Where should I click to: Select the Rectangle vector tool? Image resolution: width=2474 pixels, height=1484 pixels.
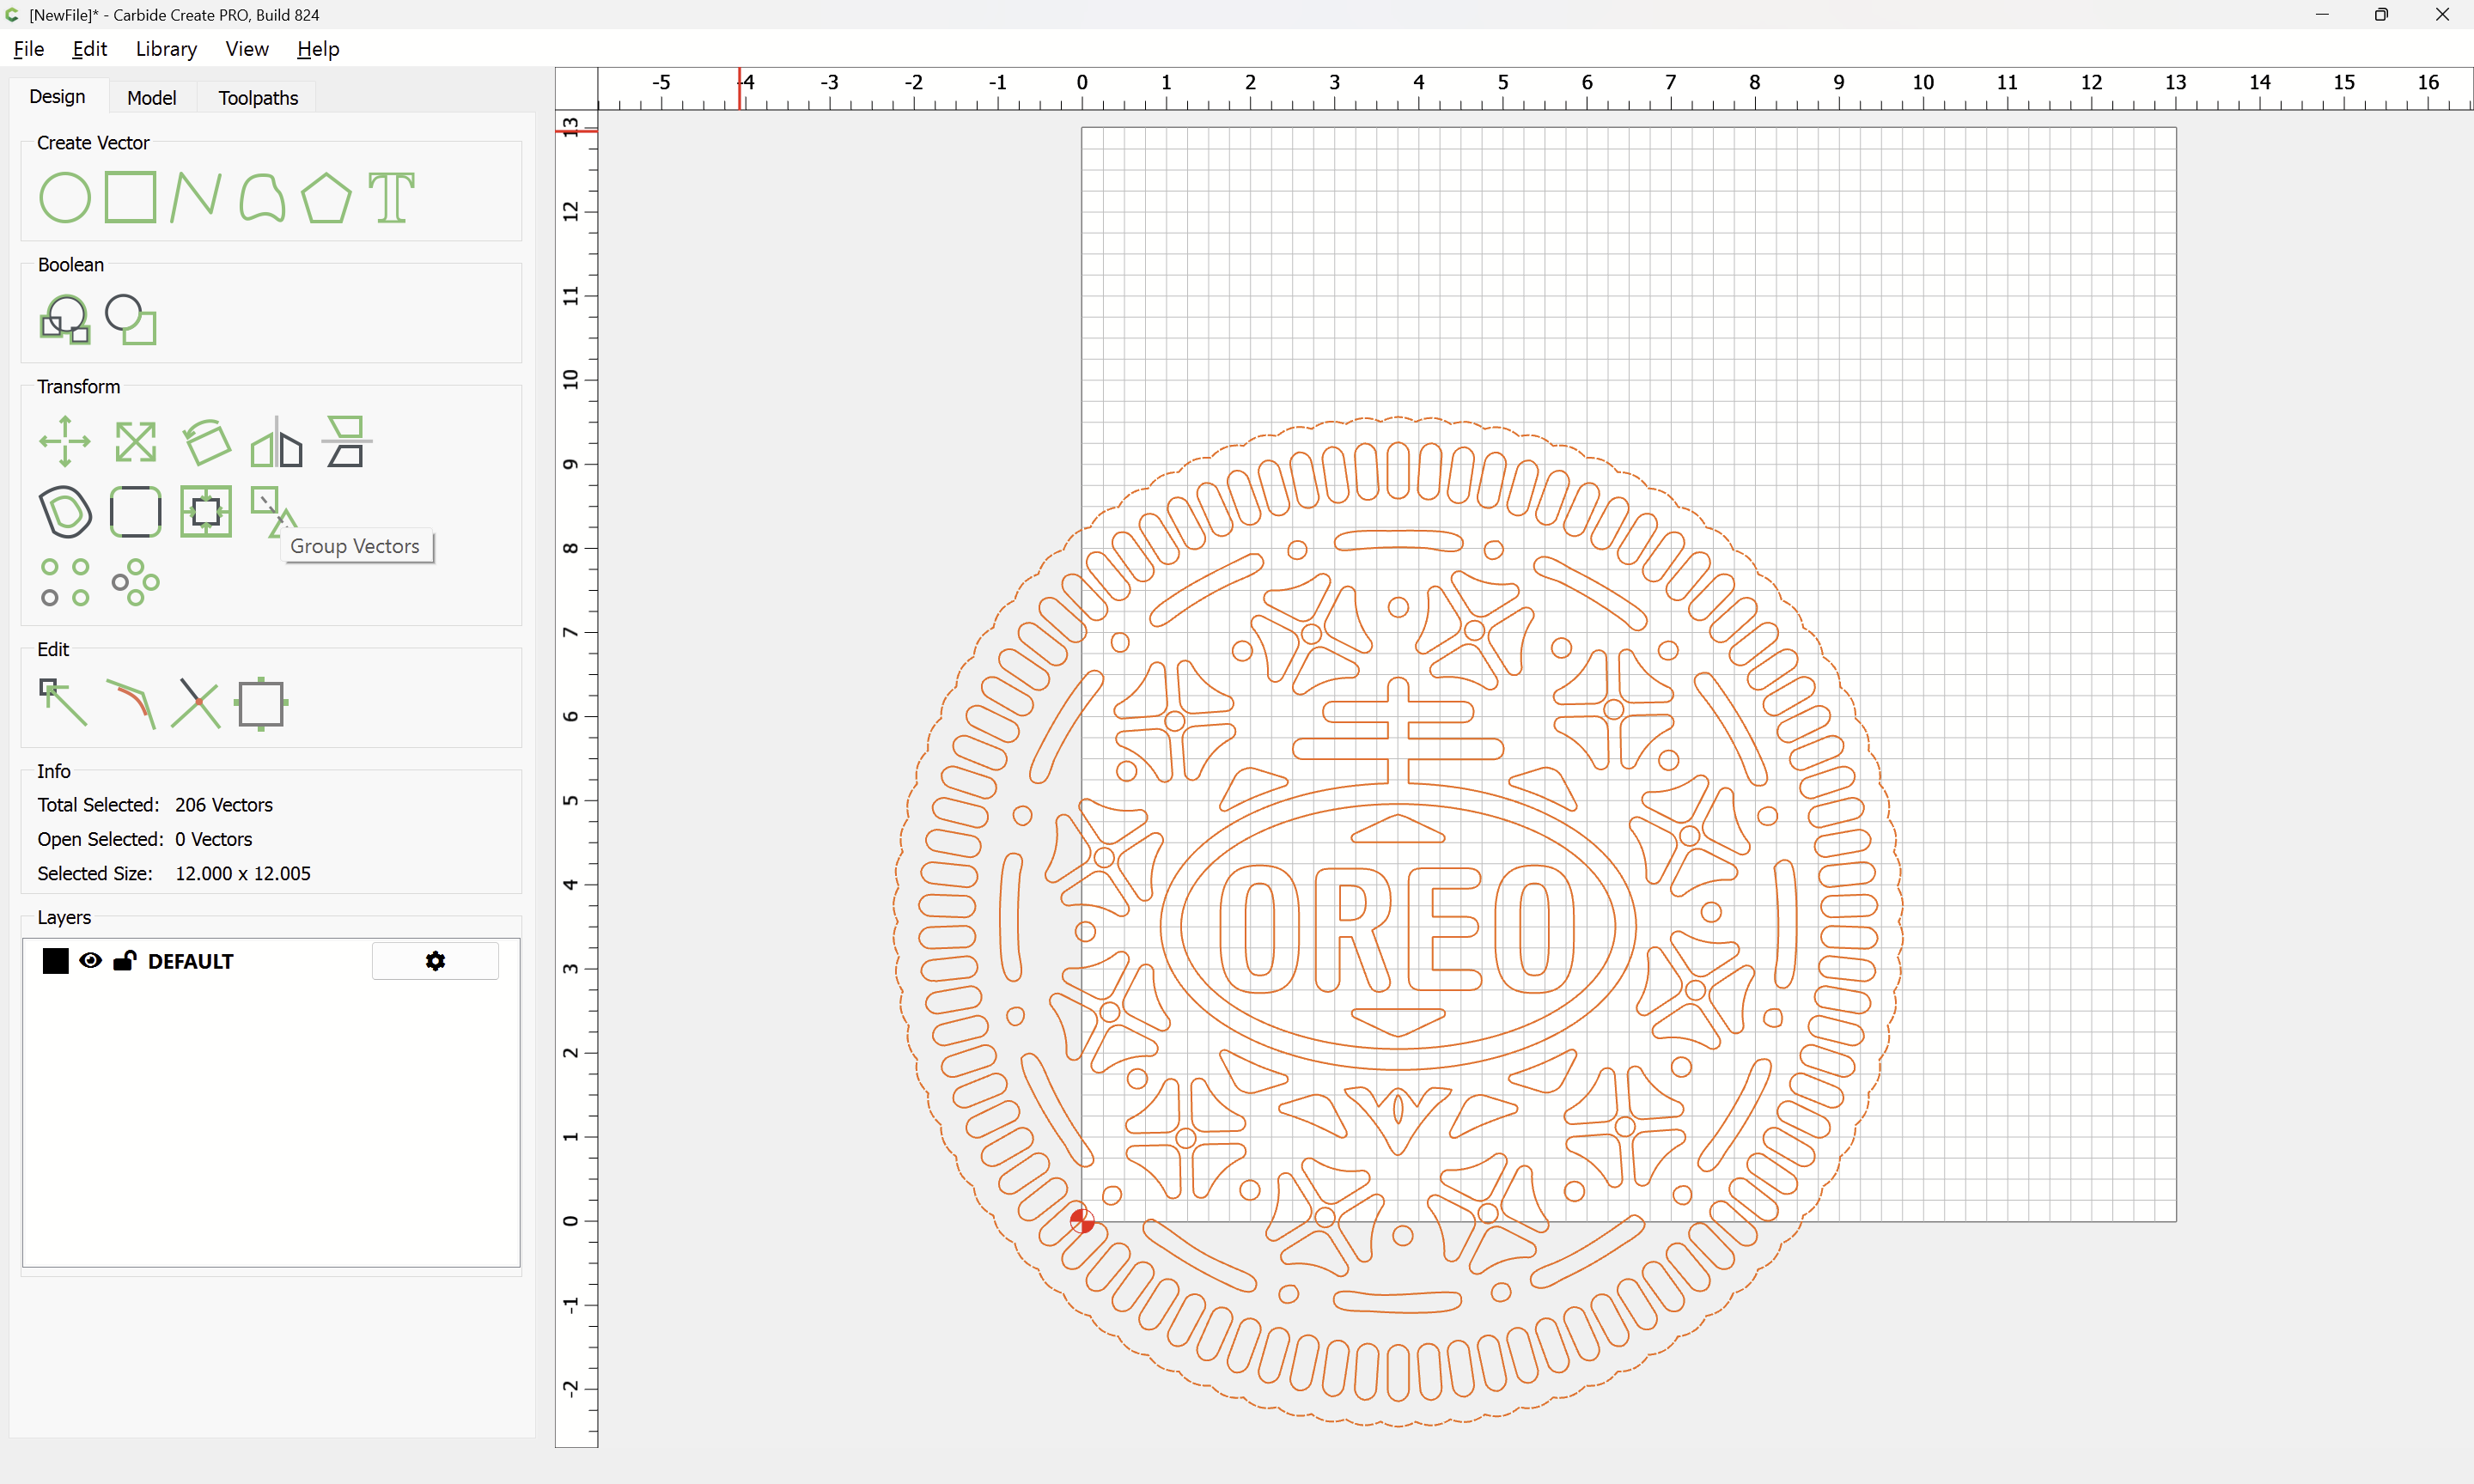(x=130, y=197)
